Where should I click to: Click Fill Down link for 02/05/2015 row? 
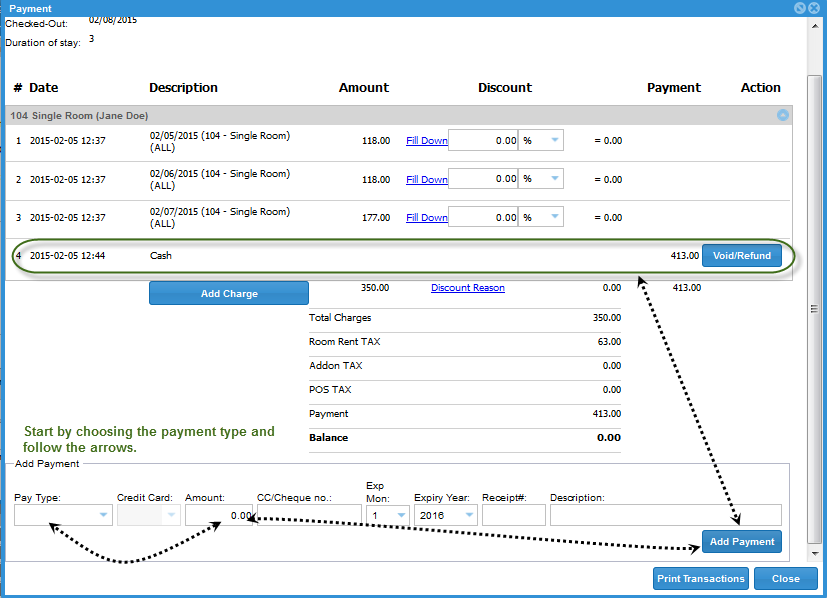426,141
